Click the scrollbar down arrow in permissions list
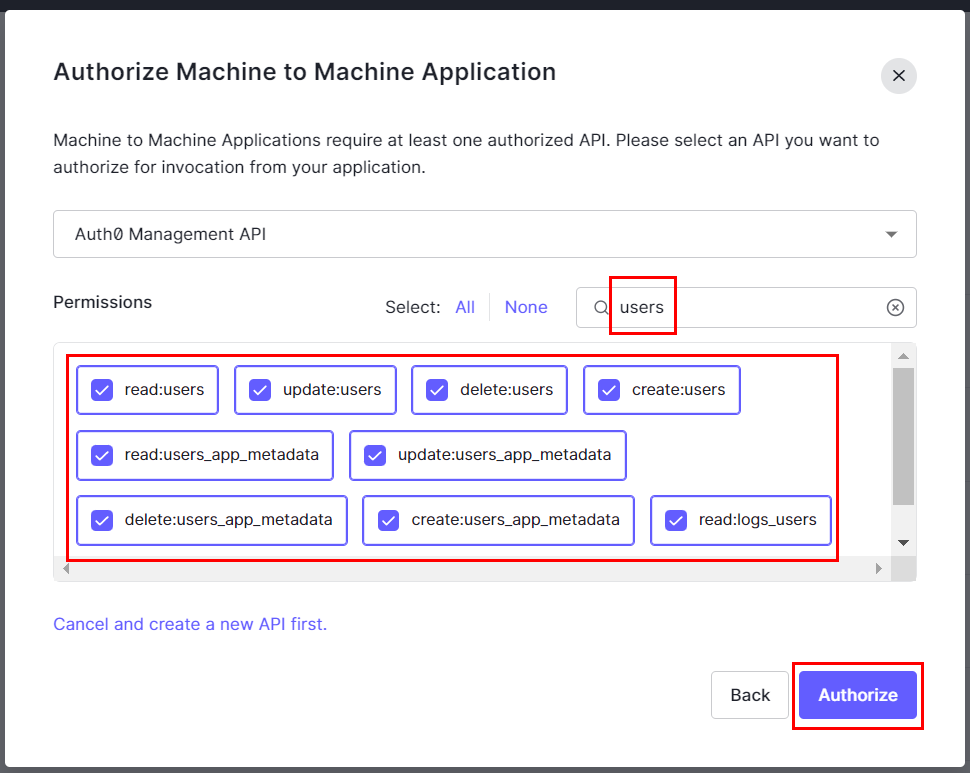 [x=904, y=542]
